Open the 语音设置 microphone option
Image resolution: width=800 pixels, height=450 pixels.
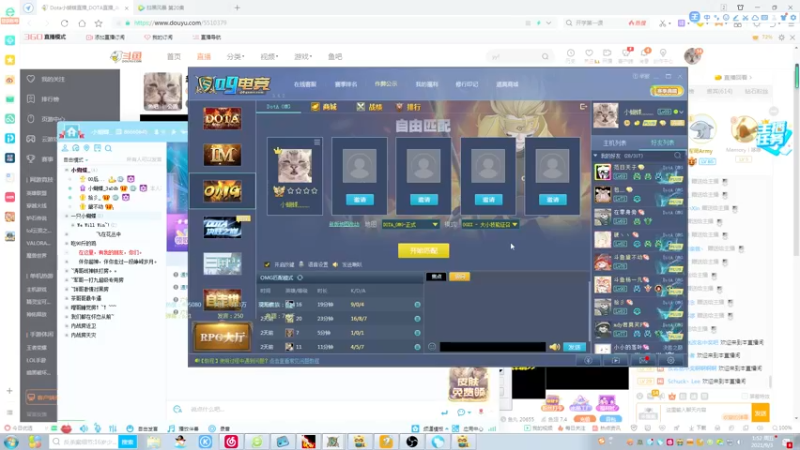314,264
